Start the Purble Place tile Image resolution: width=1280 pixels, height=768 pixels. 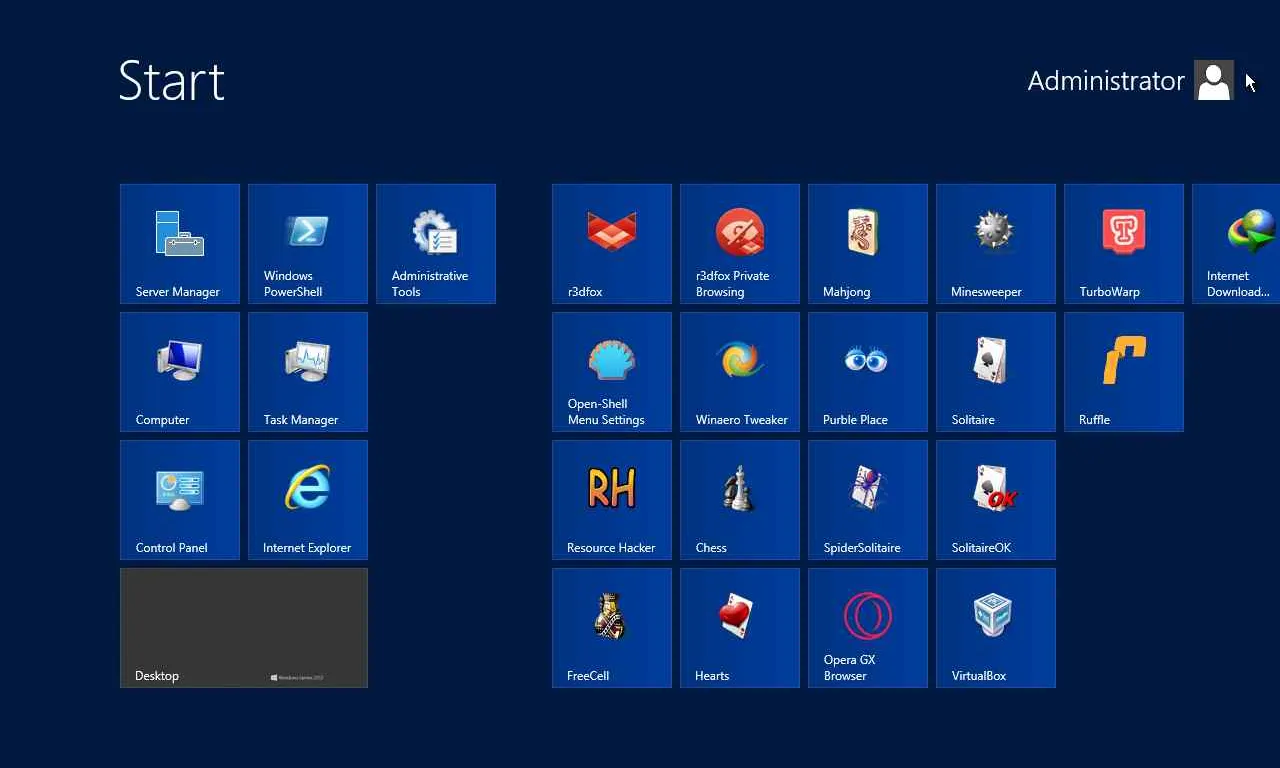[868, 372]
